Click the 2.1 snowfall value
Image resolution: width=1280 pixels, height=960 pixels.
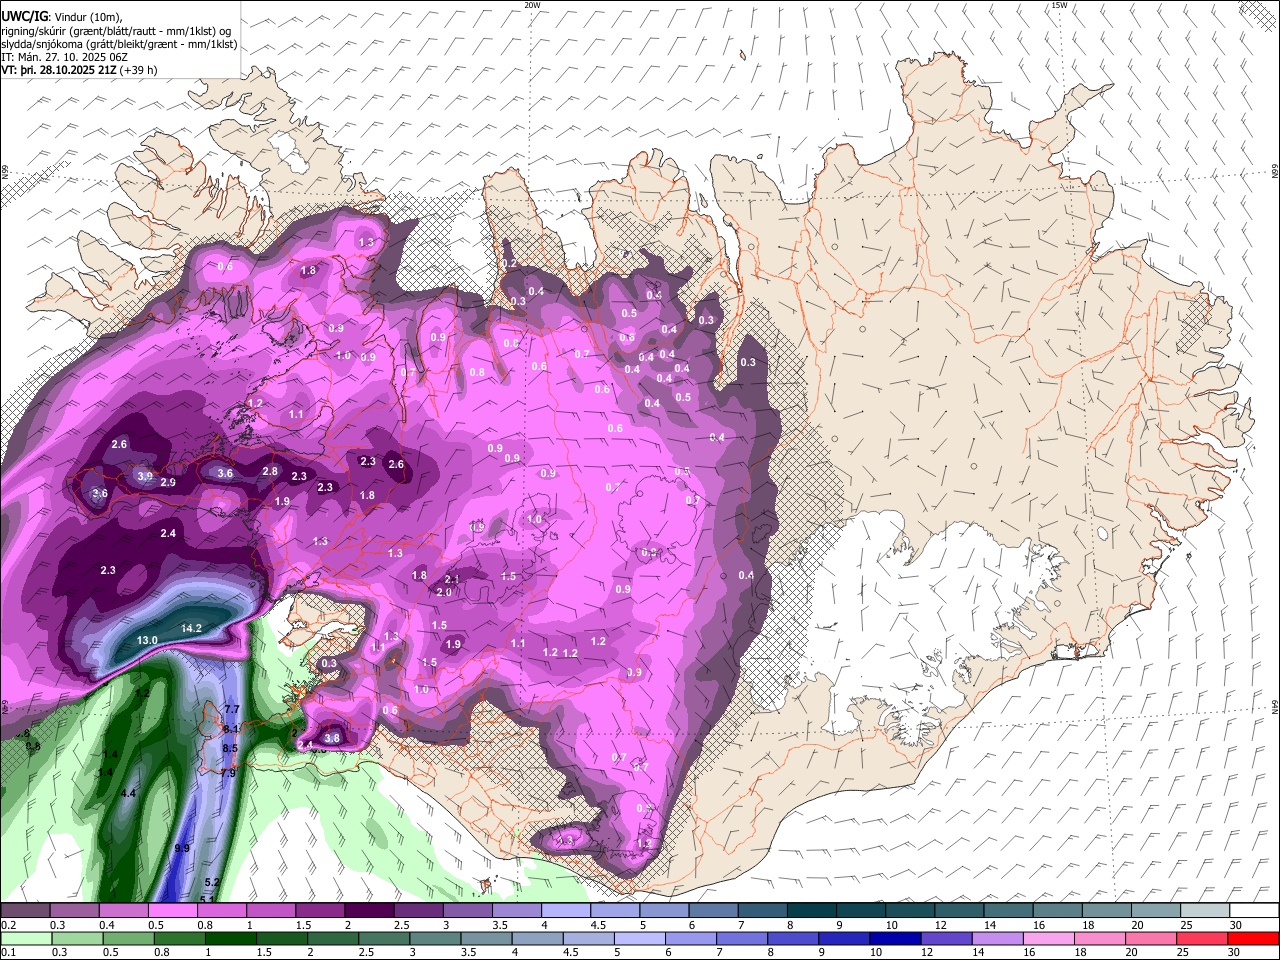[451, 579]
